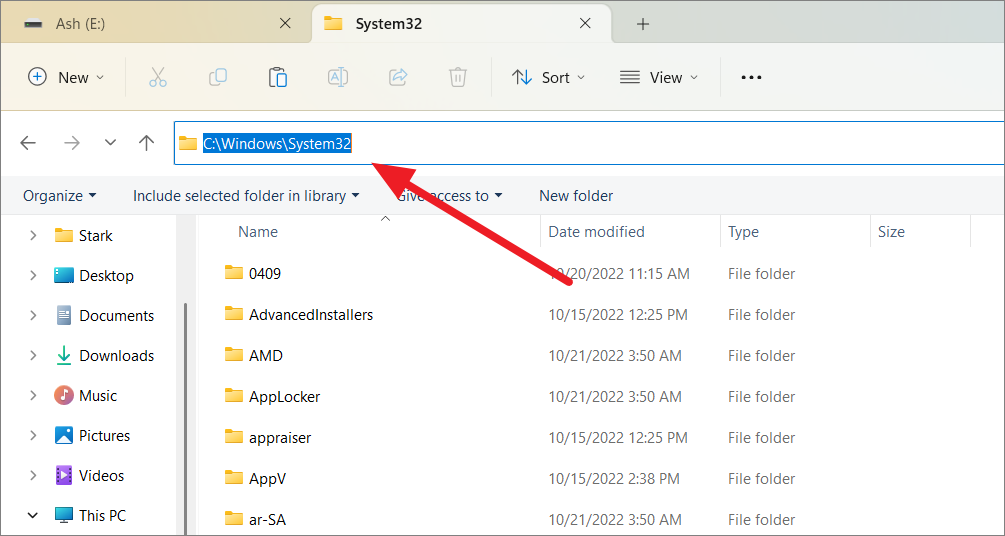Close the System32 tab
Screen dimensions: 1005x536
(585, 24)
